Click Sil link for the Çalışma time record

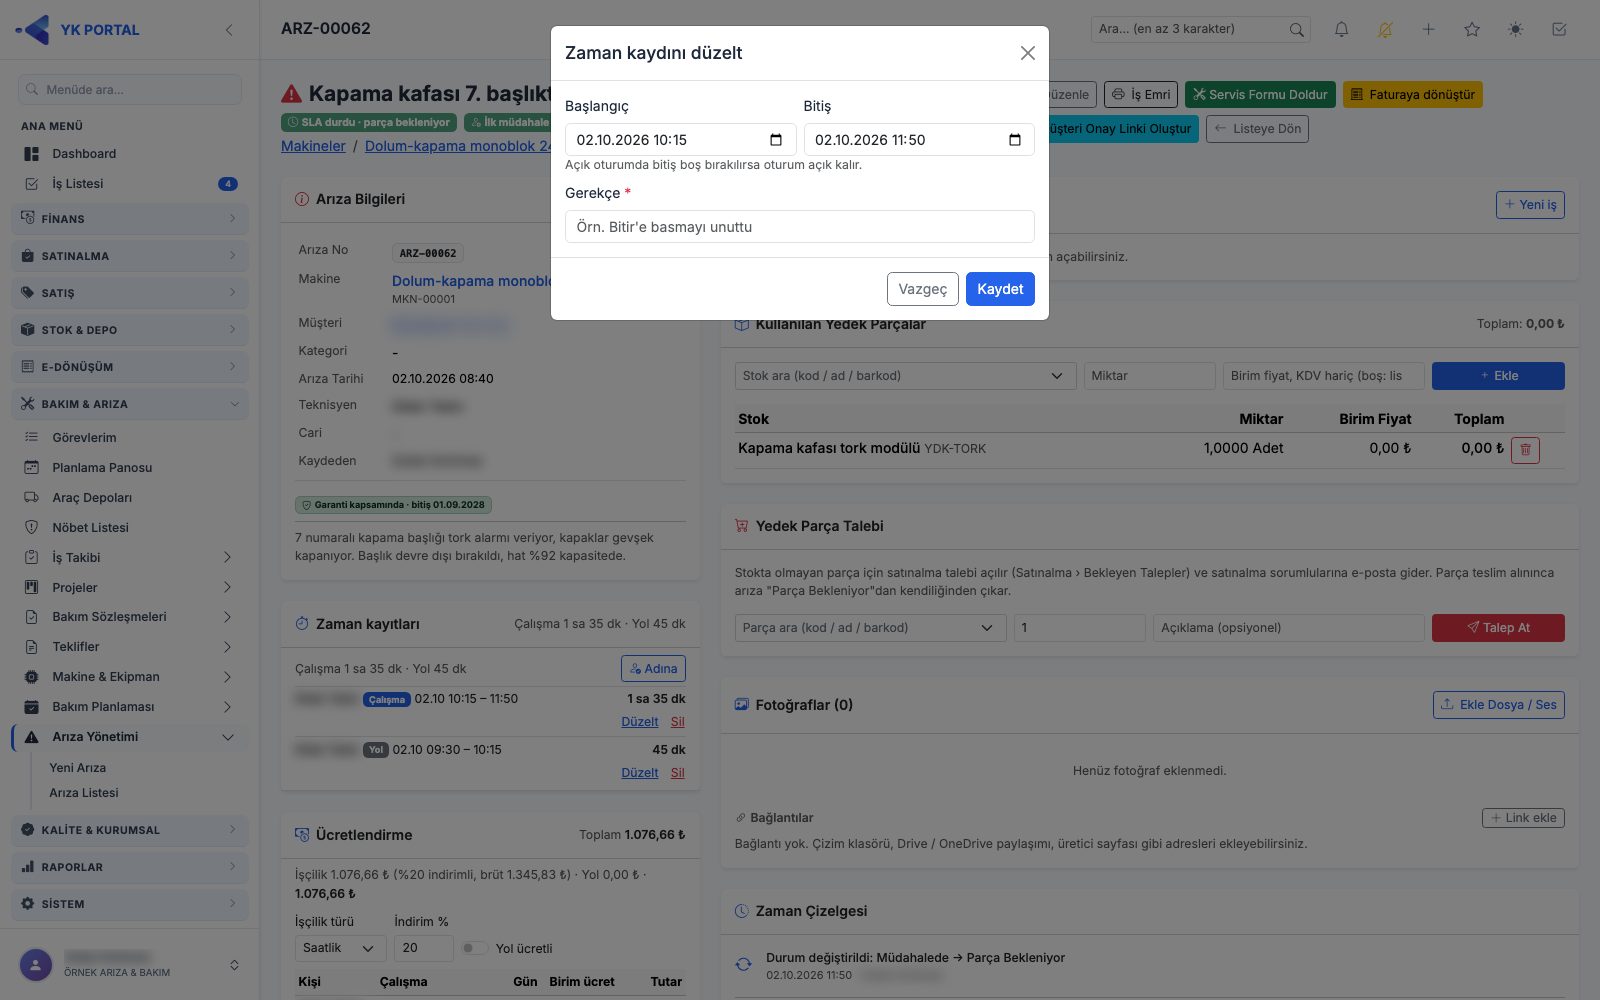click(x=678, y=722)
